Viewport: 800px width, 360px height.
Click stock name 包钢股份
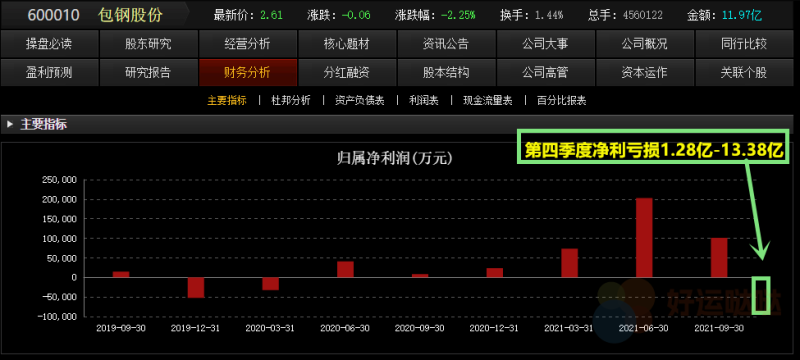(130, 15)
